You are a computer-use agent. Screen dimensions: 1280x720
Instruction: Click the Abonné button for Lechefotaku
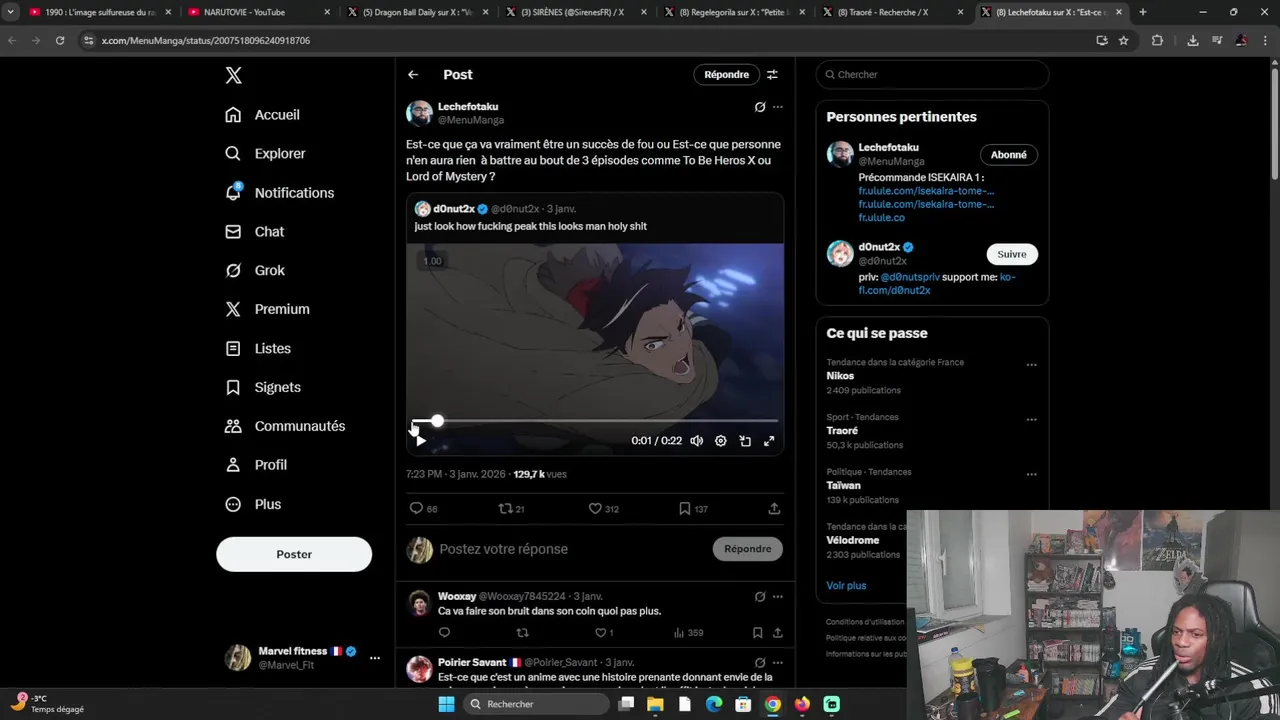pos(1009,155)
